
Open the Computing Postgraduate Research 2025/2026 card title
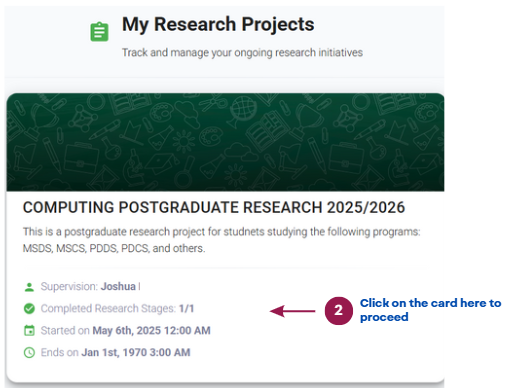[x=214, y=207]
